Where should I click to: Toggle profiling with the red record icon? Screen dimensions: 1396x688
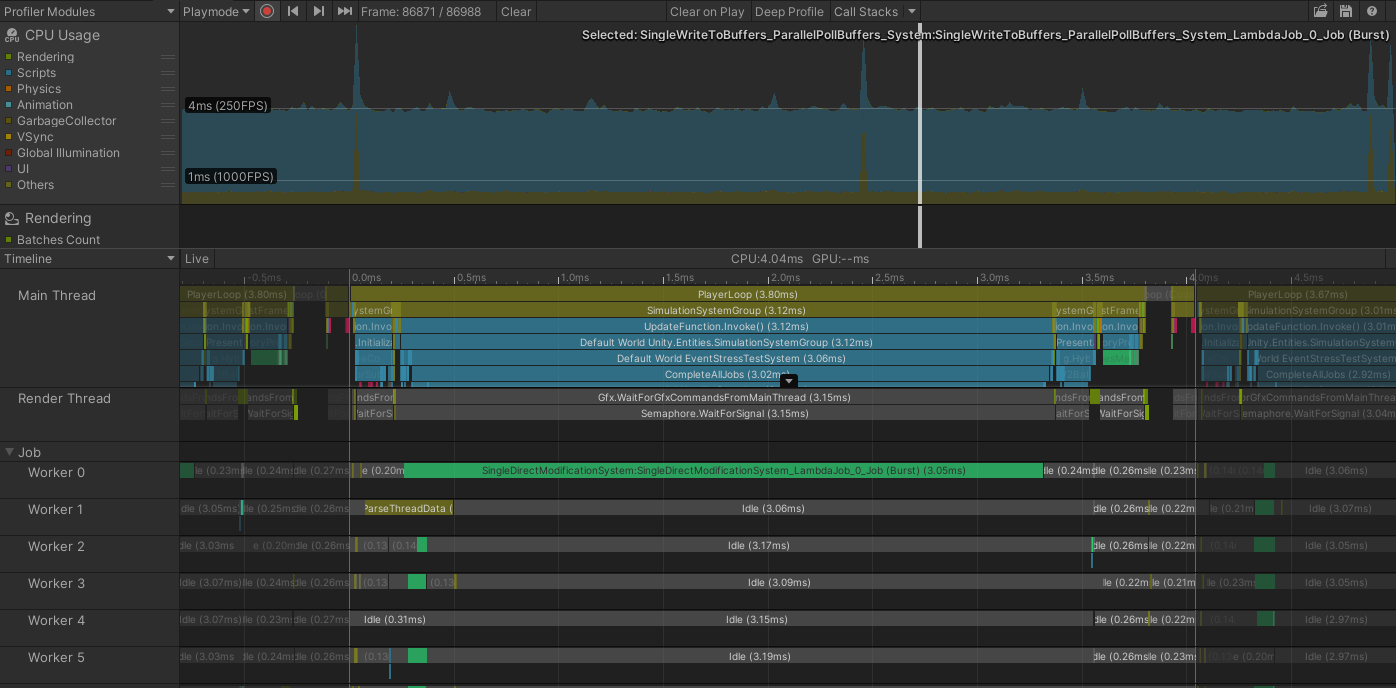click(x=267, y=11)
